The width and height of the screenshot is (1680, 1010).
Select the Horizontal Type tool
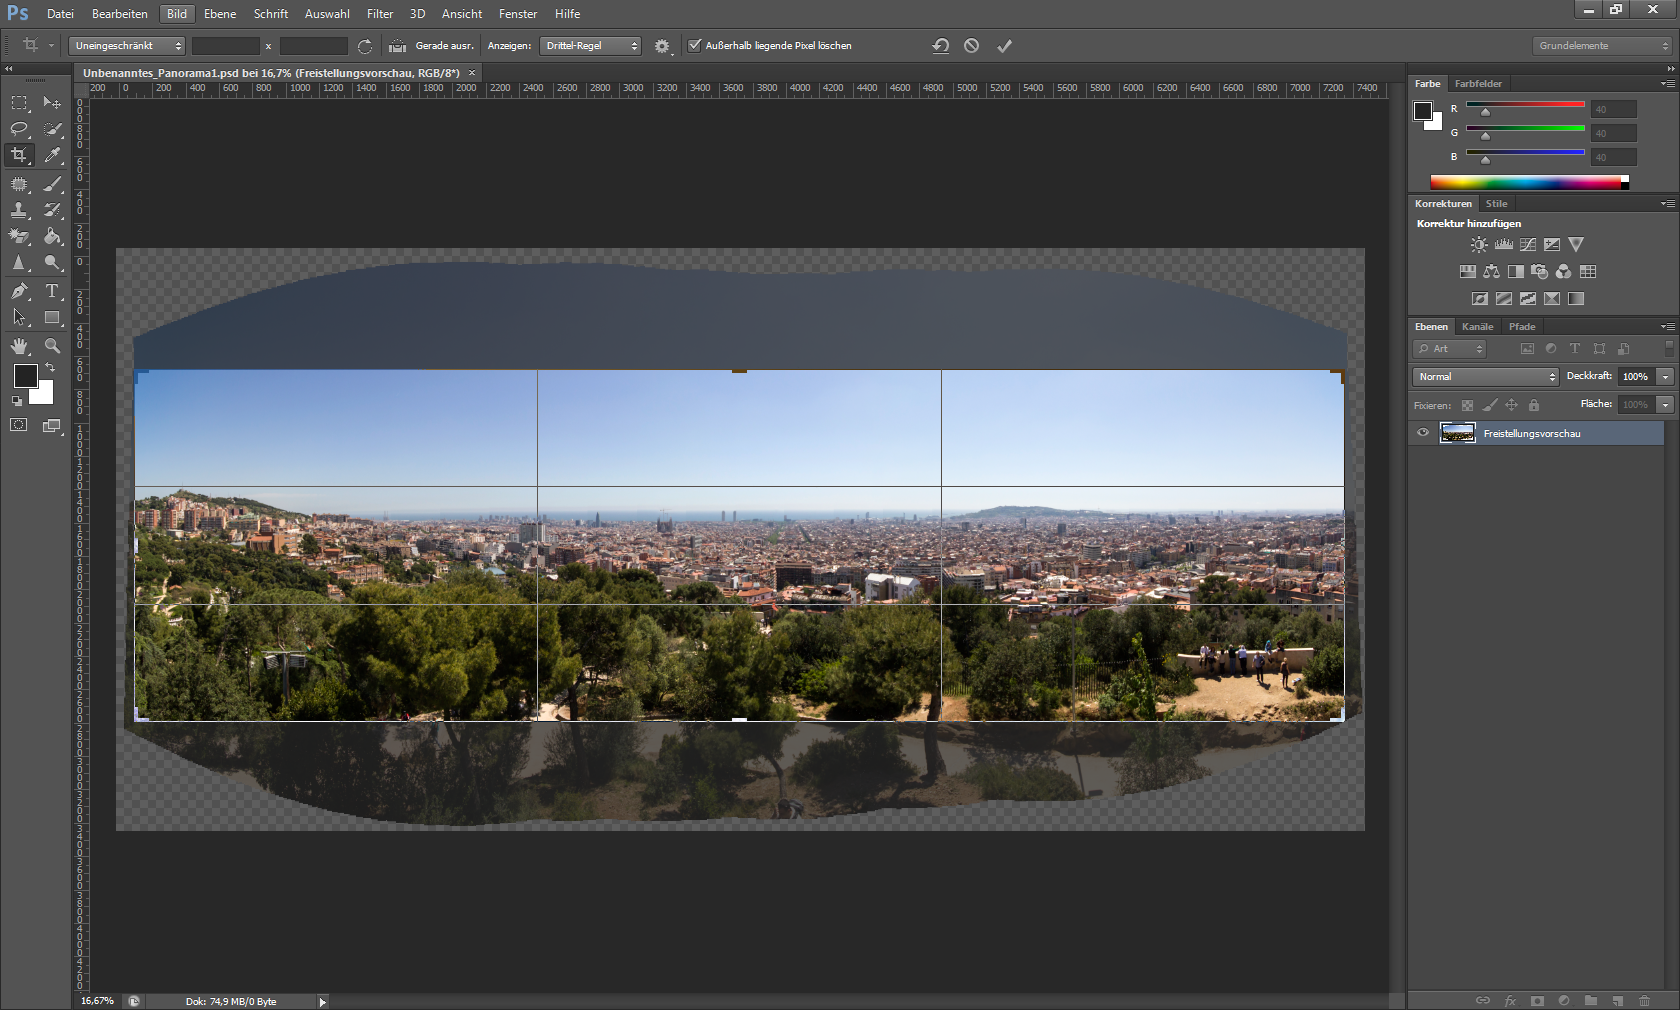coord(52,291)
